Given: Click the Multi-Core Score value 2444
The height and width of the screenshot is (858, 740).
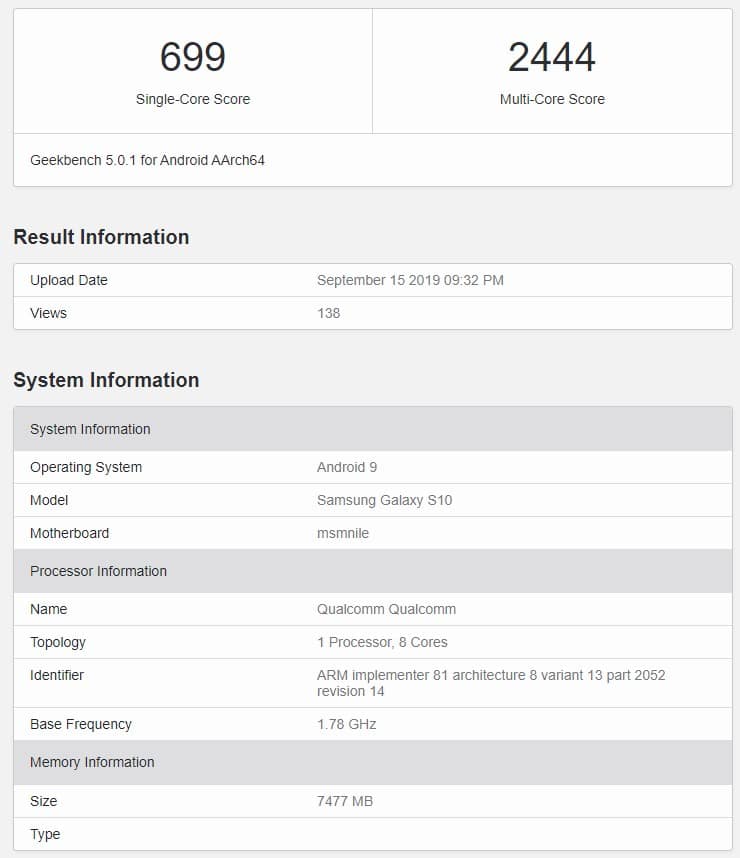Looking at the screenshot, I should coord(552,57).
